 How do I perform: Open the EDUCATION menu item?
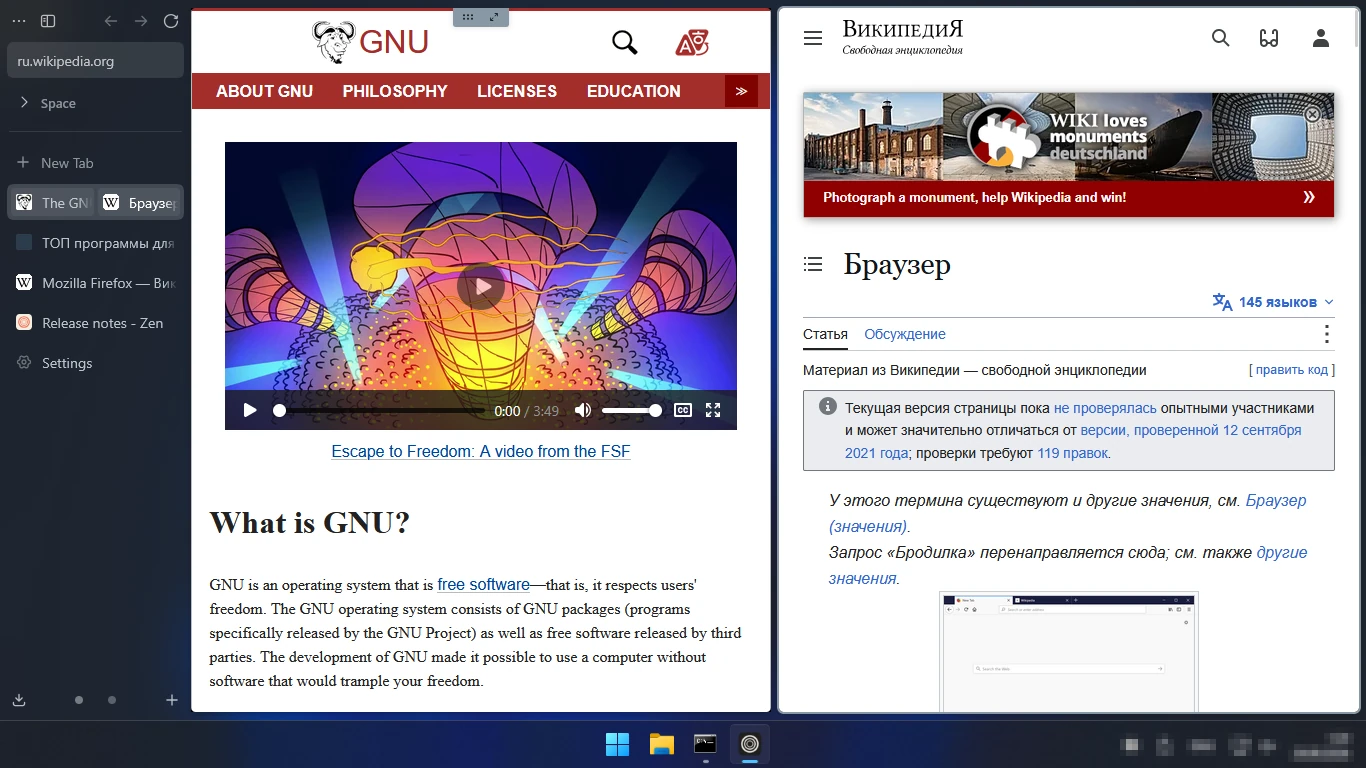634,91
